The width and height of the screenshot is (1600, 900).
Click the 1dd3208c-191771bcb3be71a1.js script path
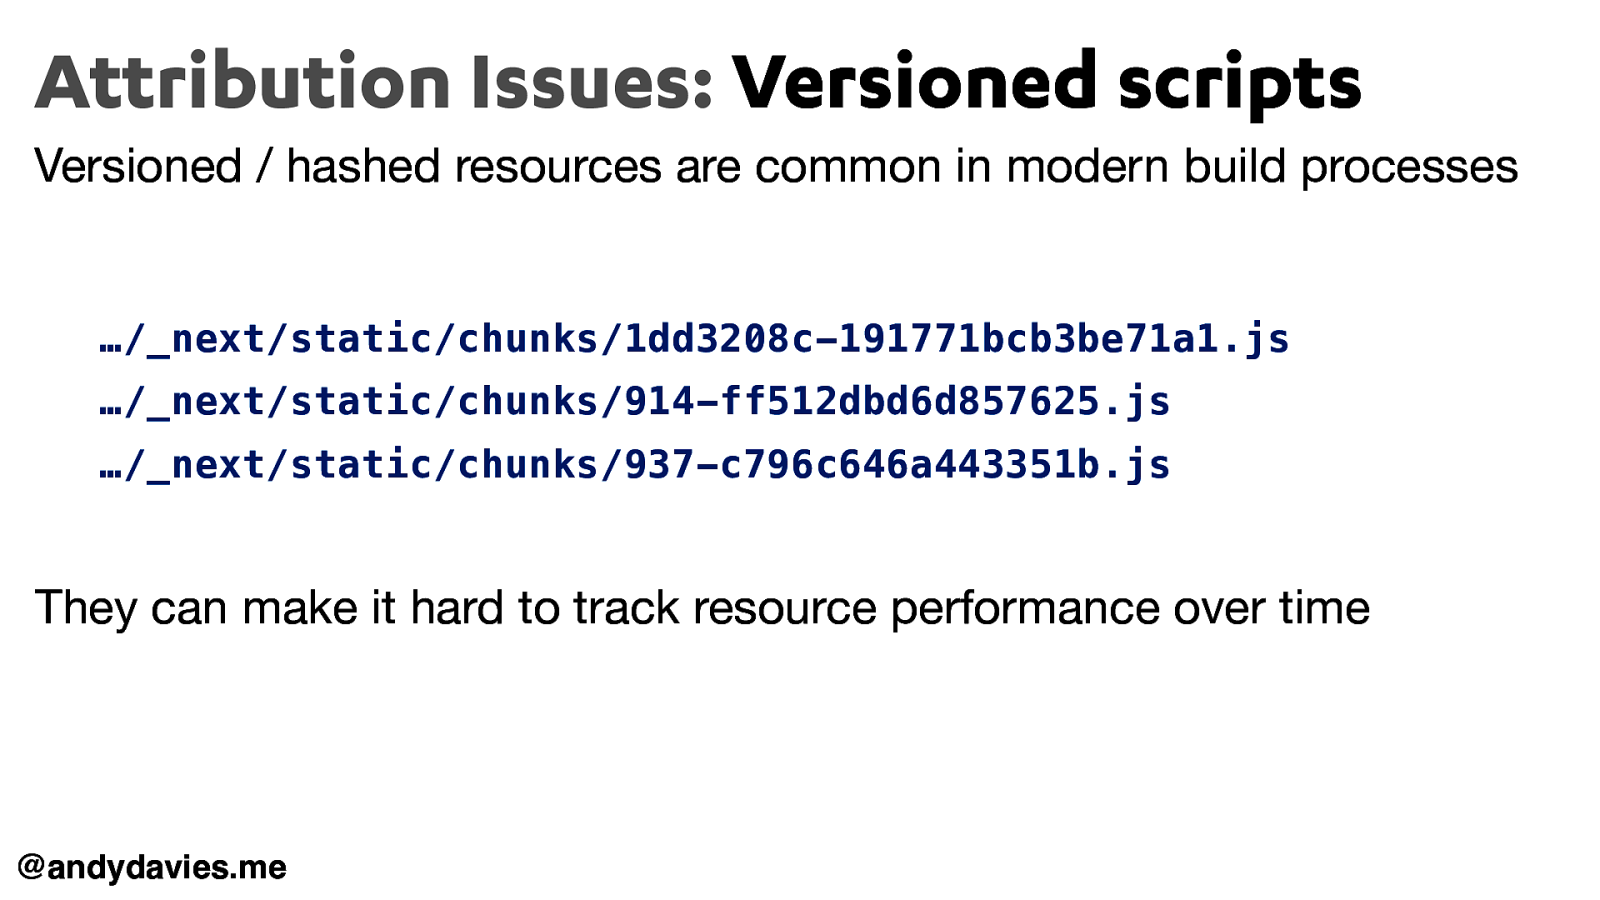pos(694,339)
